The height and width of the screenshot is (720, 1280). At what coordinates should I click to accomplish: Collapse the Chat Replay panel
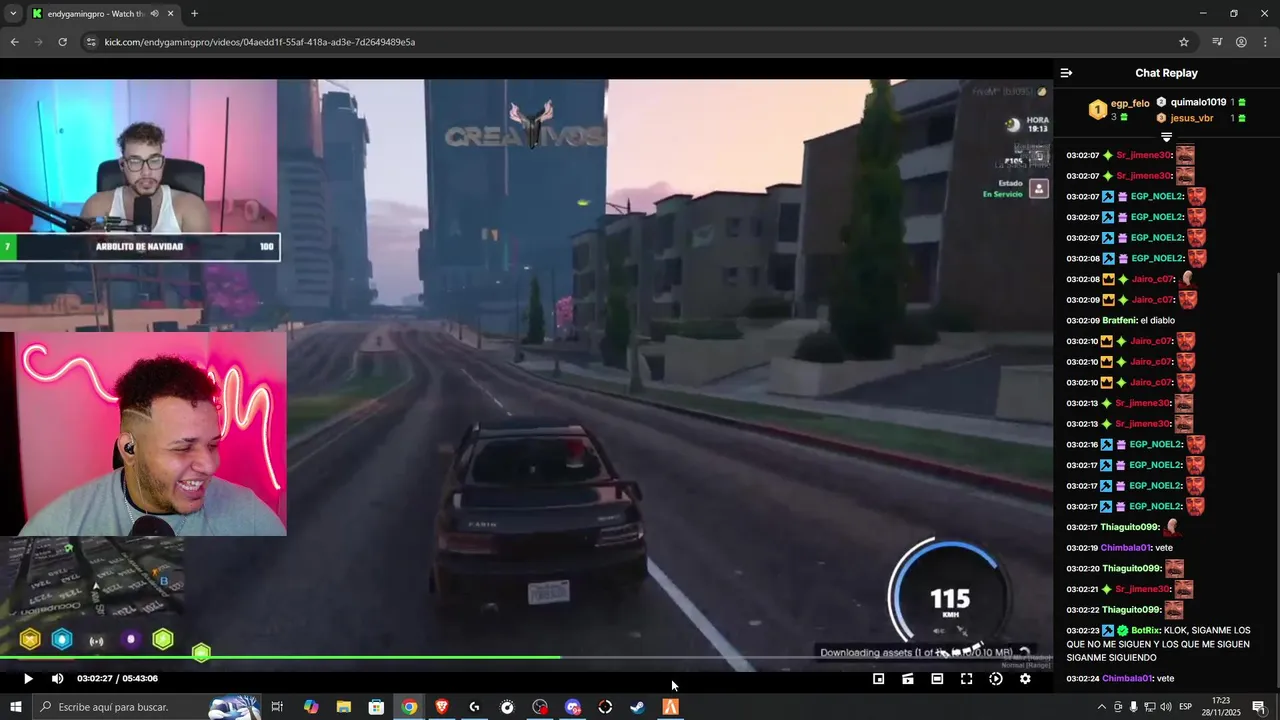(x=1066, y=73)
